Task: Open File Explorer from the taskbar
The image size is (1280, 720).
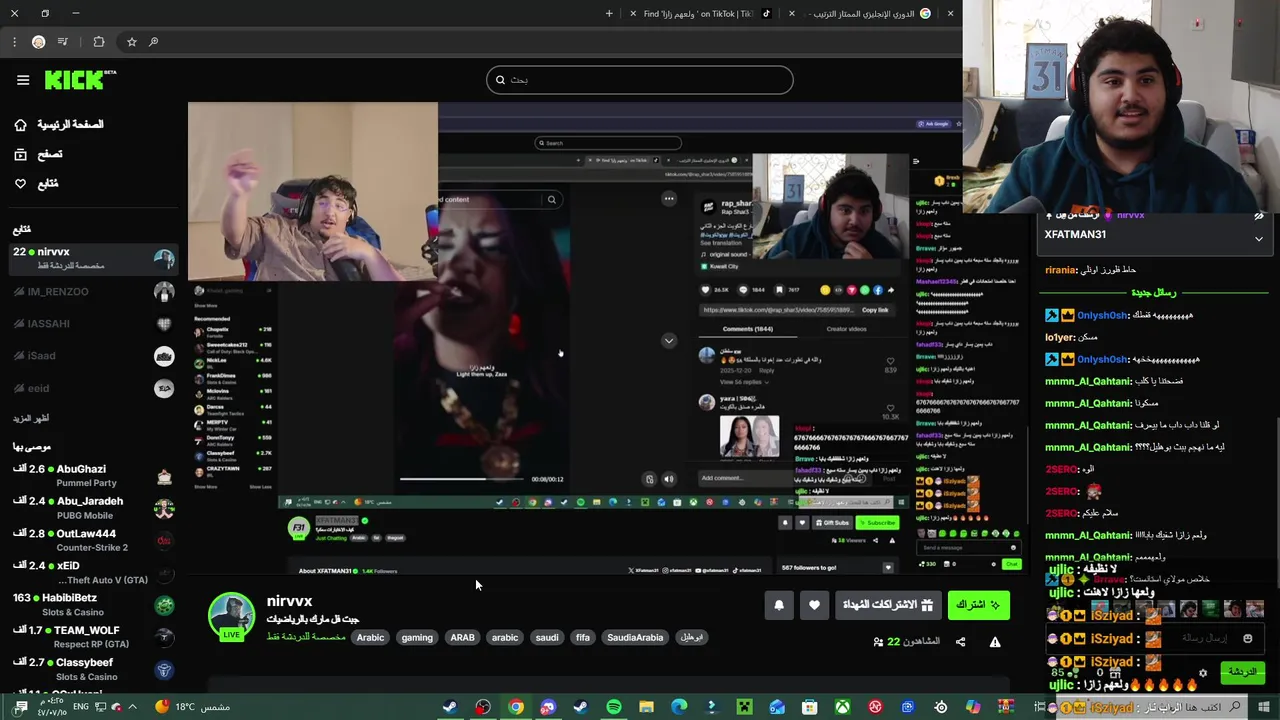Action: click(646, 707)
